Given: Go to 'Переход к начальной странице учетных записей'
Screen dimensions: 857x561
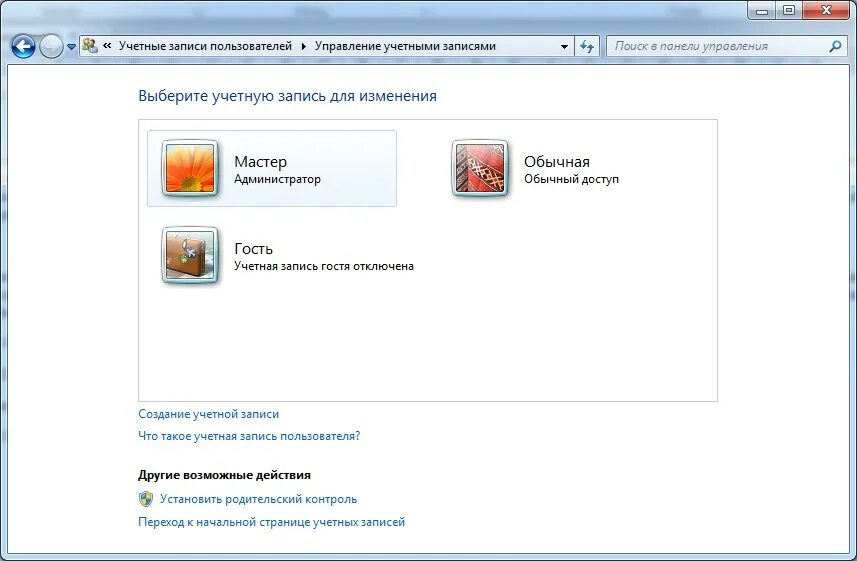Looking at the screenshot, I should point(272,522).
